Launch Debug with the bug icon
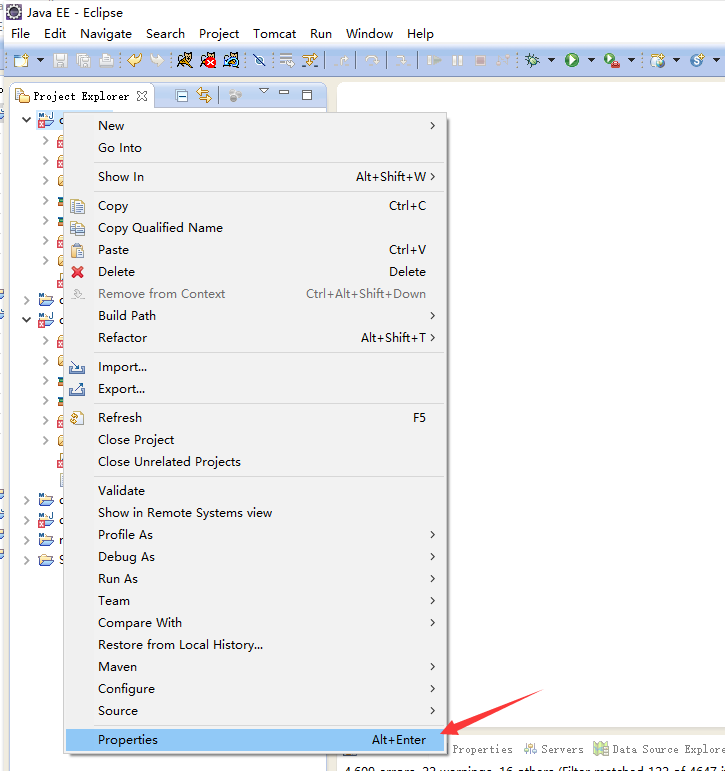This screenshot has width=725, height=771. click(532, 60)
